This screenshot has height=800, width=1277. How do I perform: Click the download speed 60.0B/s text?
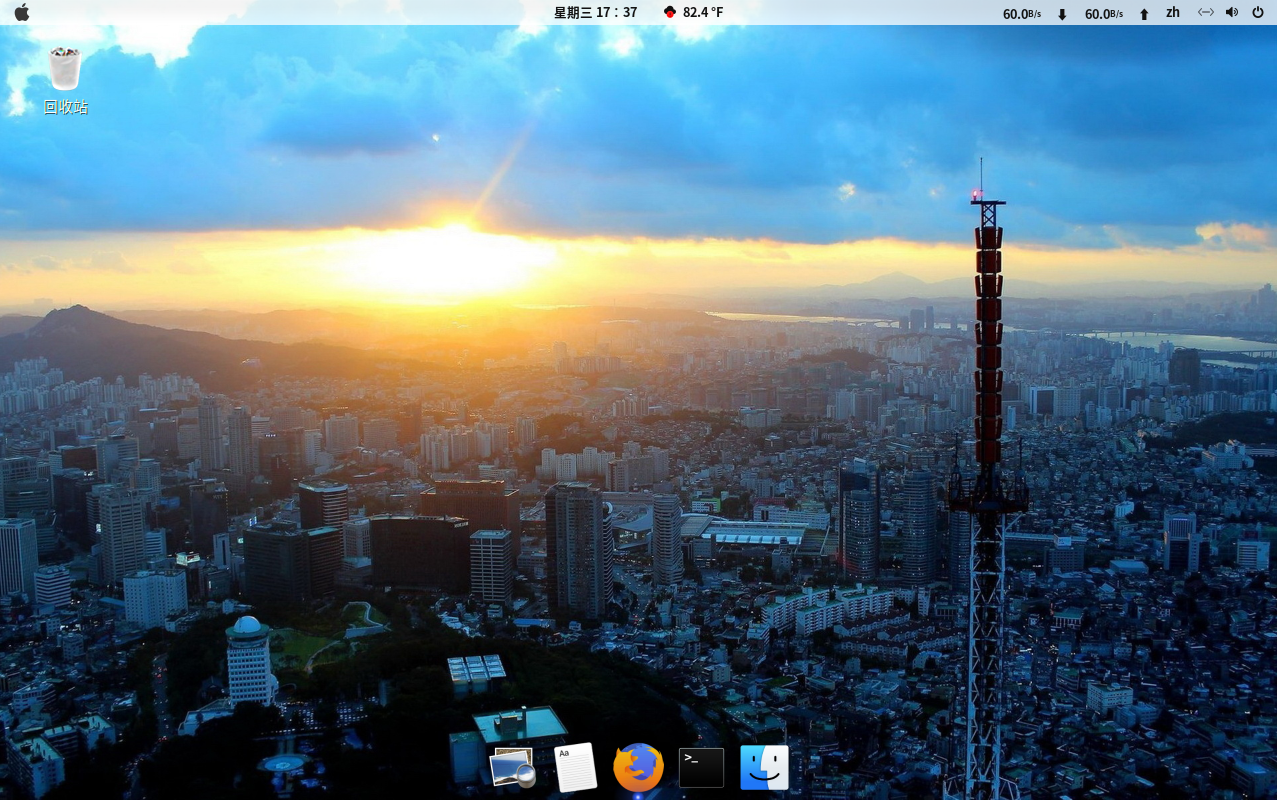(x=1021, y=14)
